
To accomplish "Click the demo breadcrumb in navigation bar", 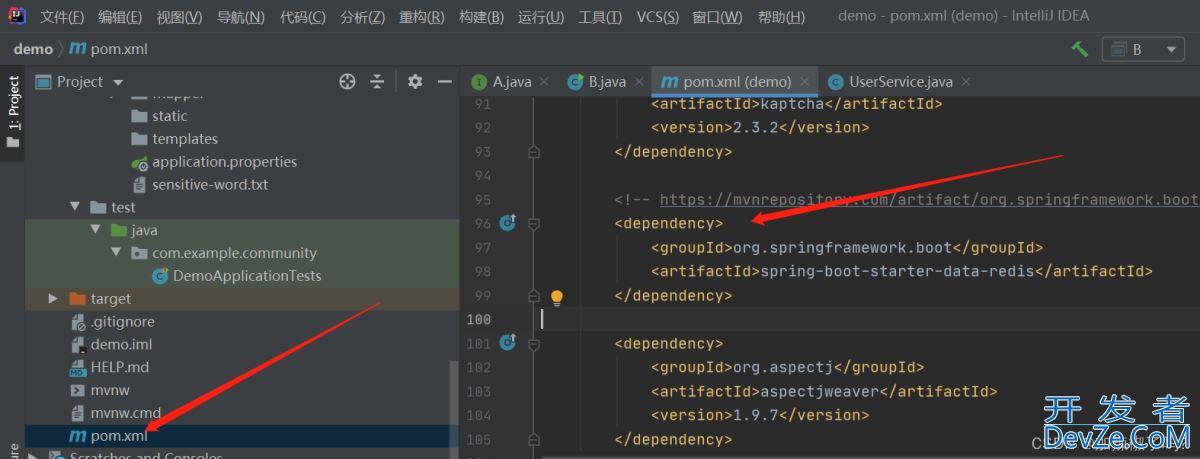I will (x=33, y=49).
